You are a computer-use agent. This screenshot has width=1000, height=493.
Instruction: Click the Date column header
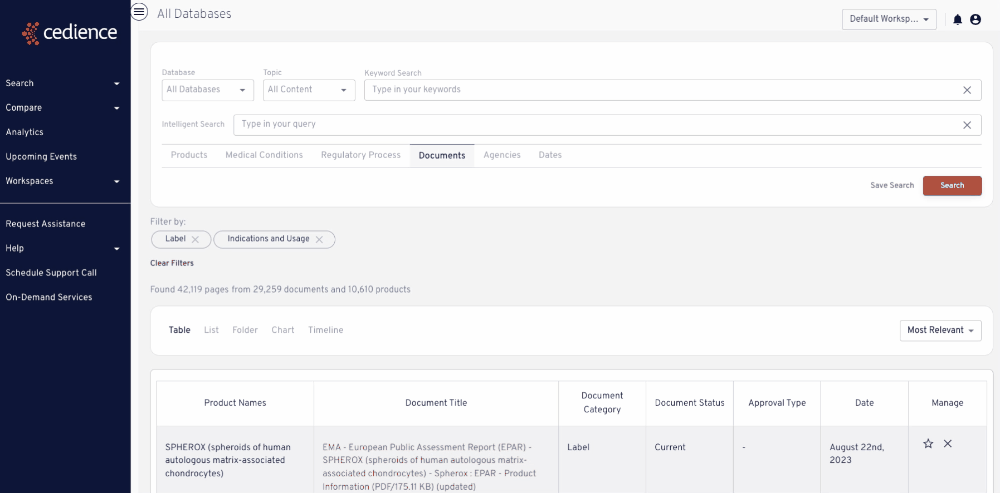point(864,403)
